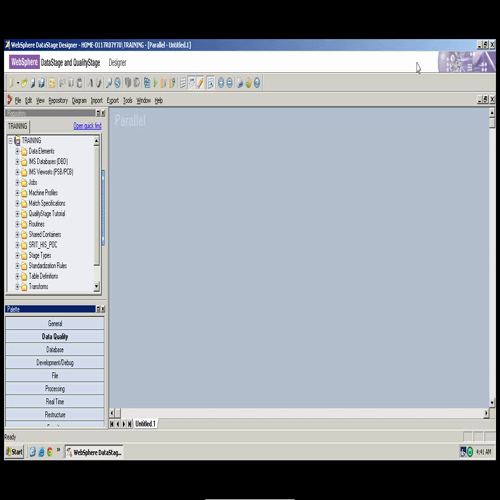
Task: Open the dropdown arrow beside New icon
Action: pos(18,83)
